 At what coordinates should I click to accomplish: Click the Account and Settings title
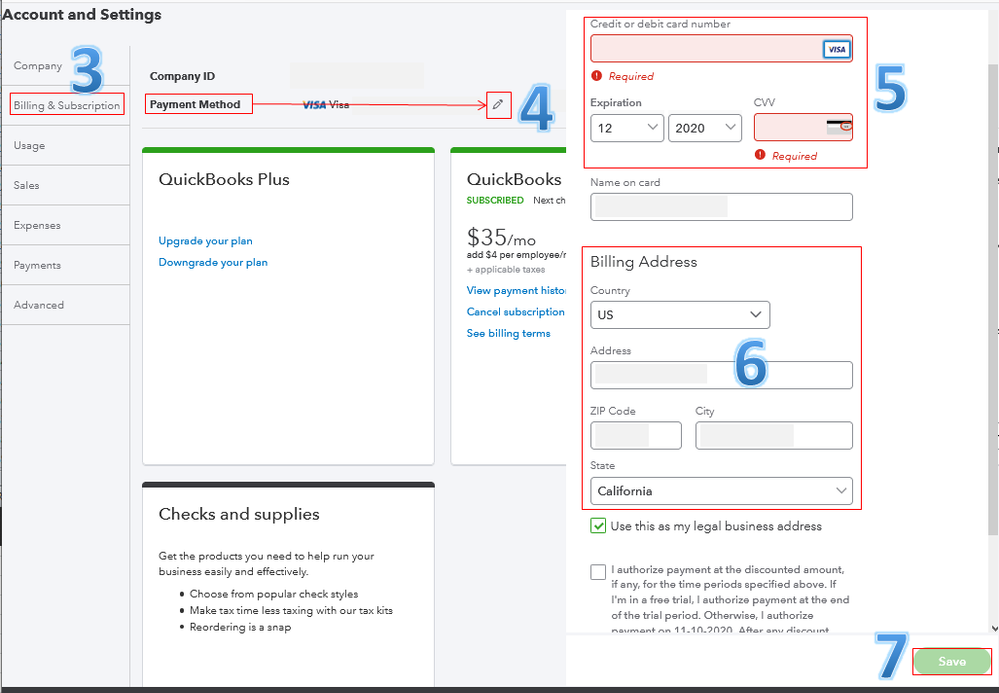pos(82,15)
